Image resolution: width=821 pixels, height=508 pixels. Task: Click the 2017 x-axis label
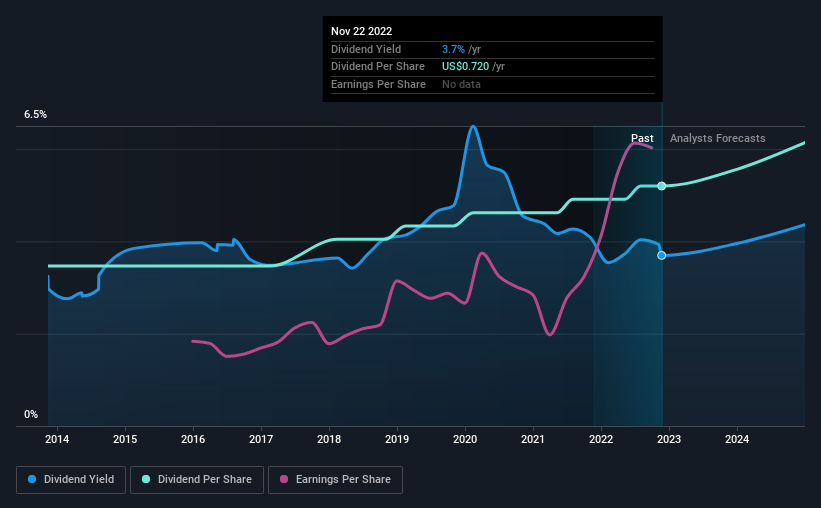261,439
